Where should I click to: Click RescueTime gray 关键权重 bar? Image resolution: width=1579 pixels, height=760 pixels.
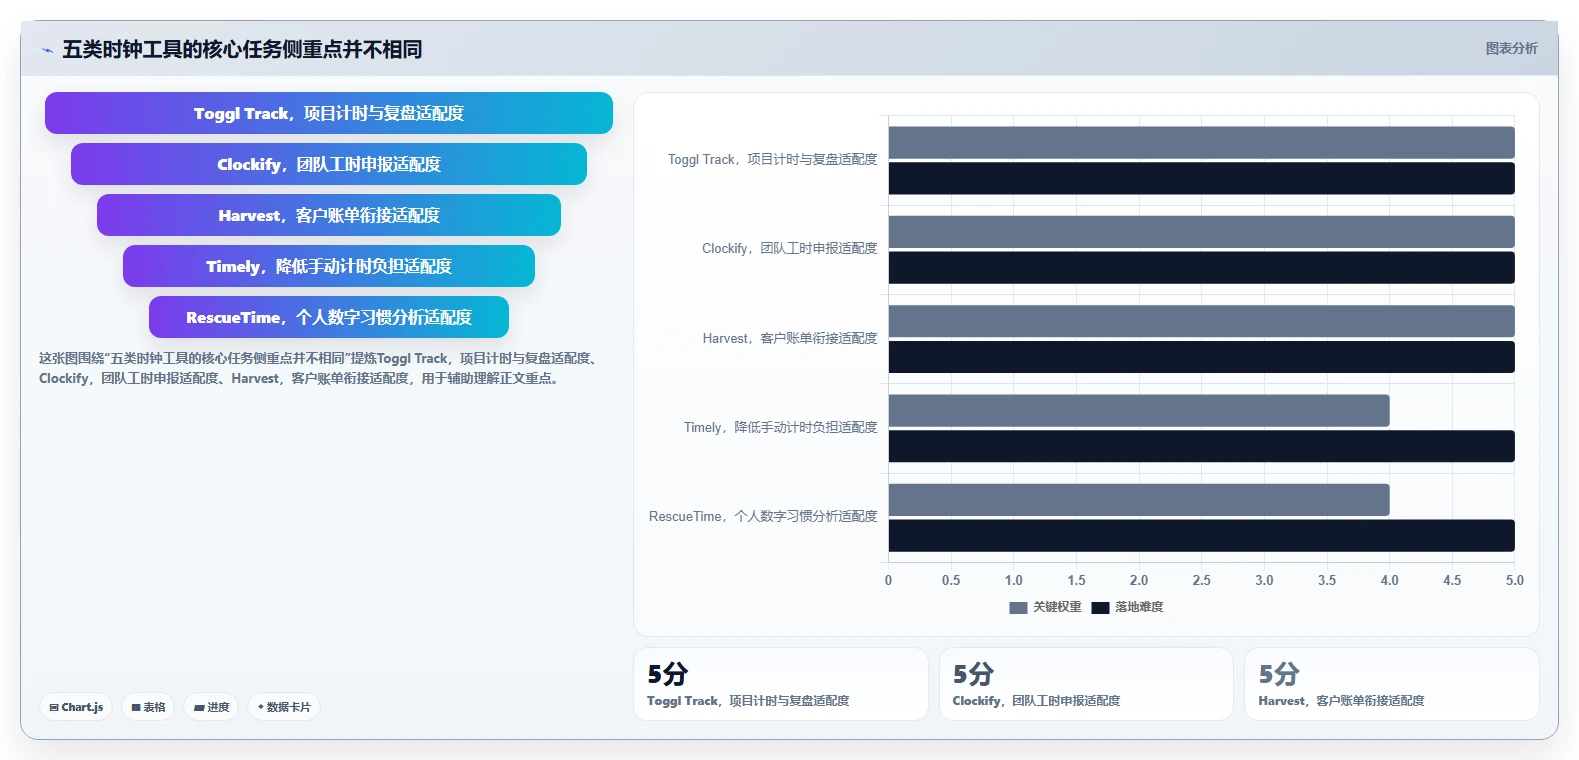pyautogui.click(x=1139, y=500)
